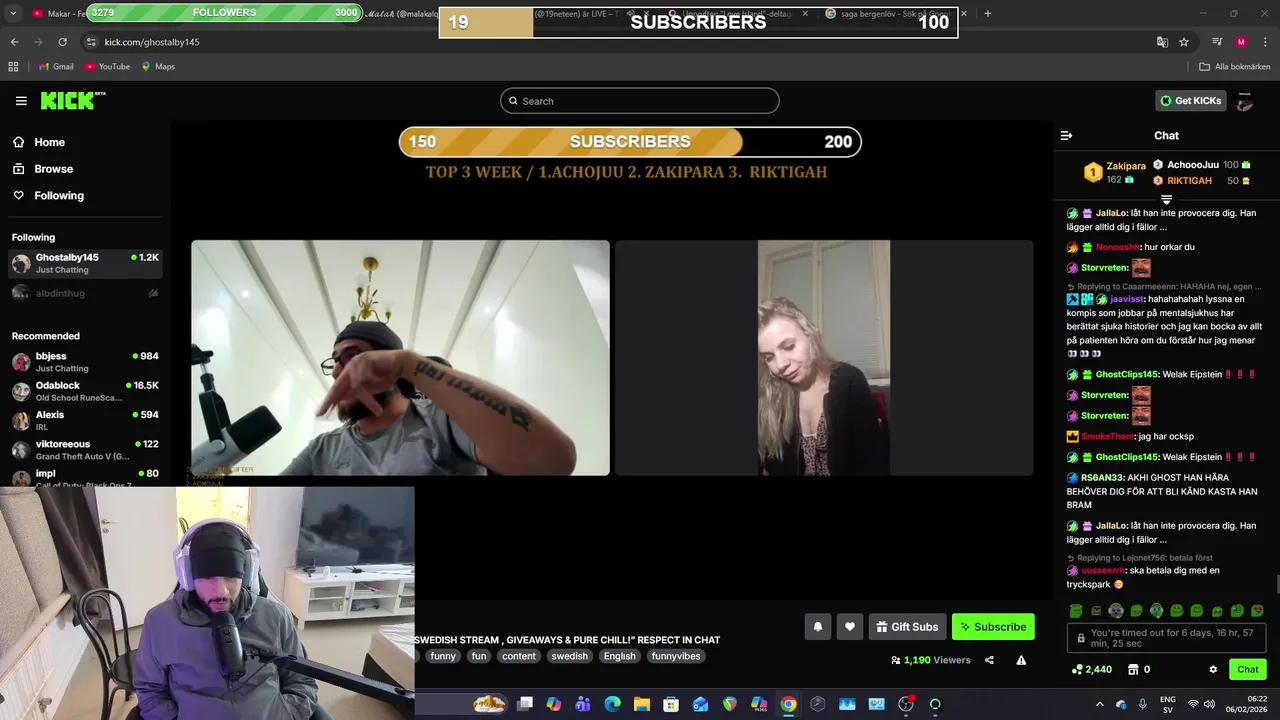Click the Get KICKs button
Image resolution: width=1280 pixels, height=720 pixels.
1190,101
